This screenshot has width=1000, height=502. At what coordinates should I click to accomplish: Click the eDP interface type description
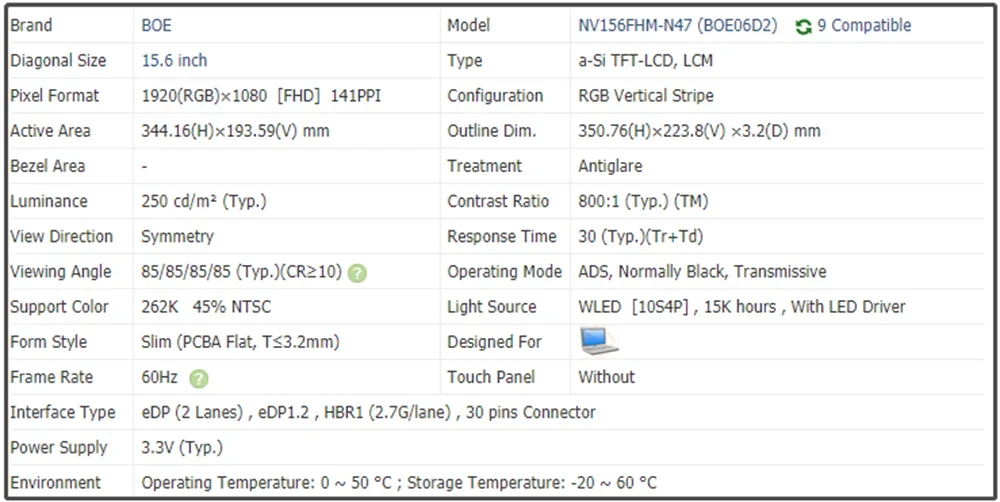[368, 412]
